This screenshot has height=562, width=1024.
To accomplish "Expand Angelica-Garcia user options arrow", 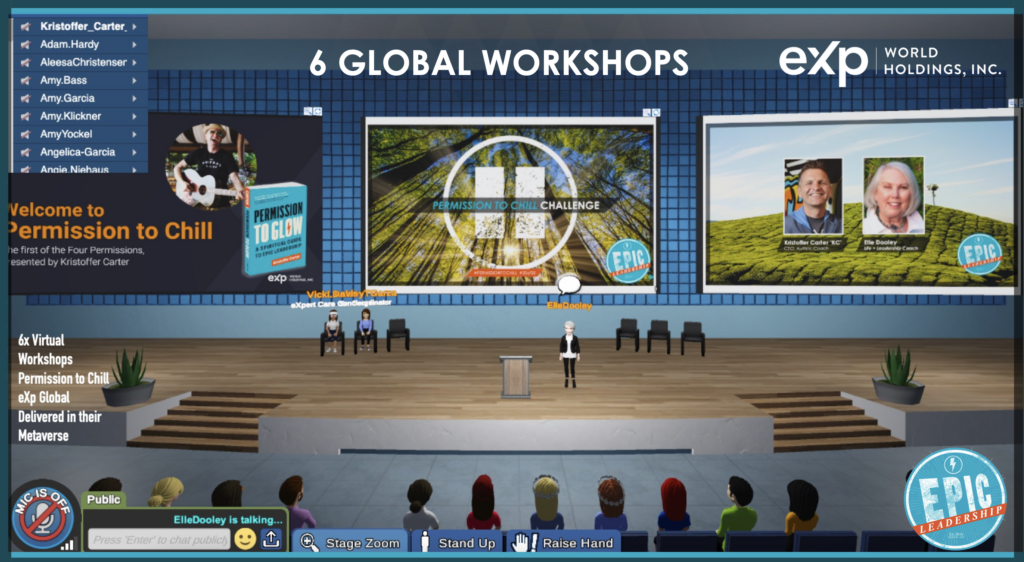I will 134,152.
